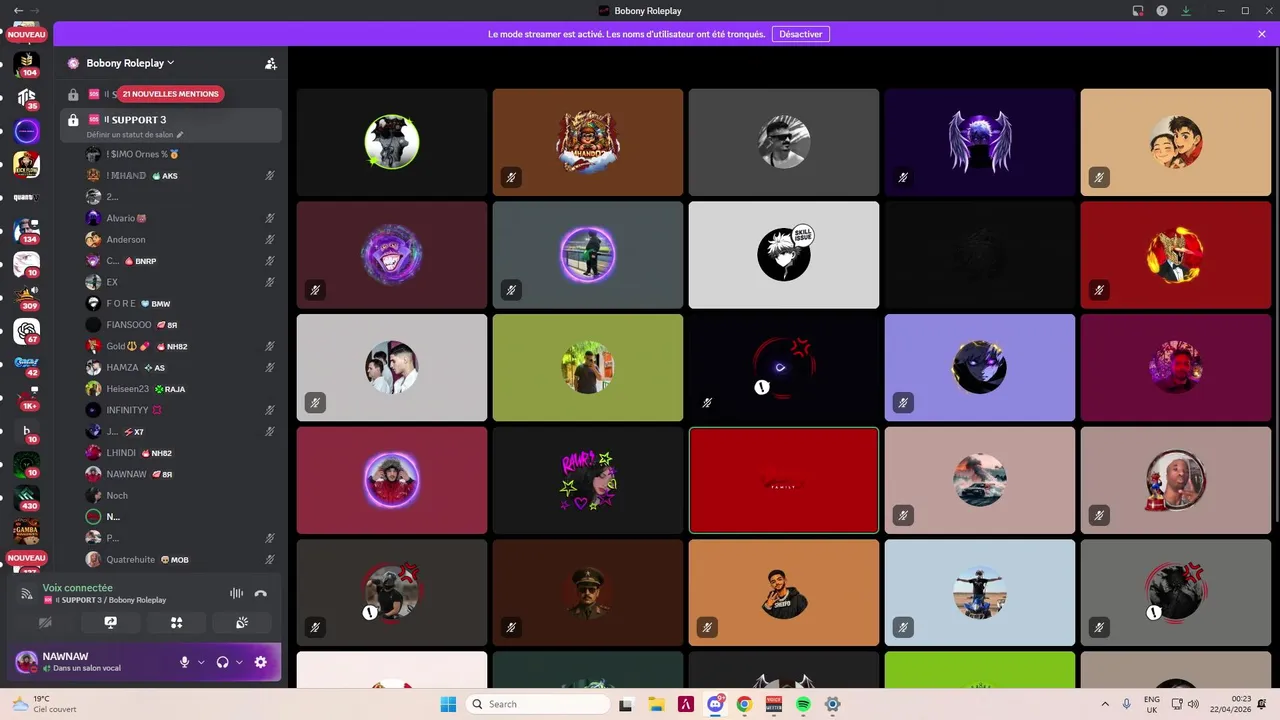Open the soundboard button
This screenshot has height=720, width=1280.
point(241,622)
